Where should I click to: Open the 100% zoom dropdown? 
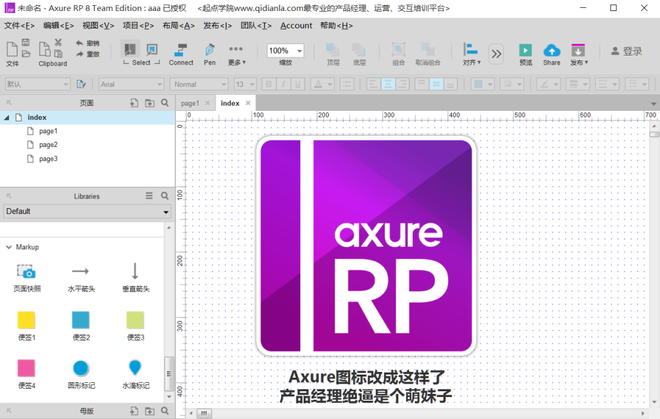pyautogui.click(x=285, y=51)
